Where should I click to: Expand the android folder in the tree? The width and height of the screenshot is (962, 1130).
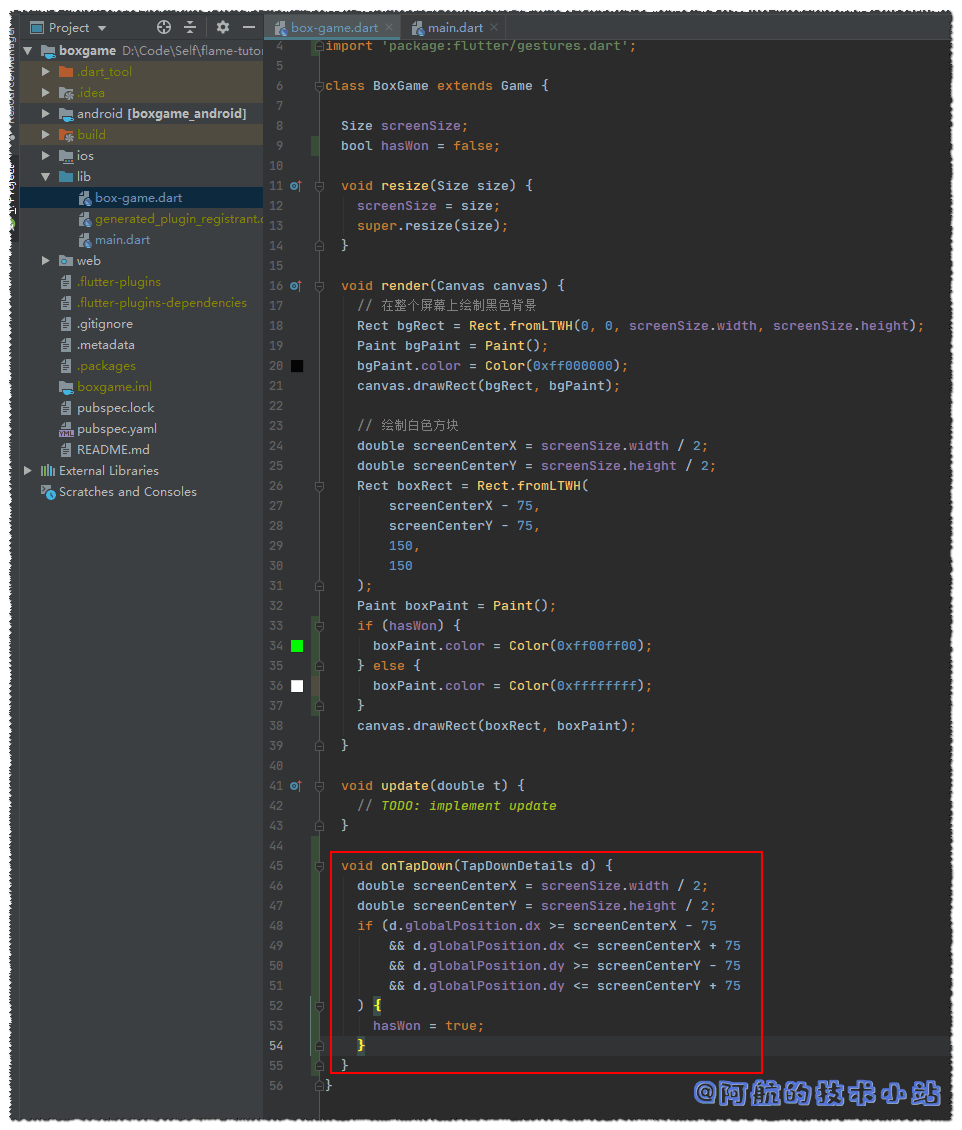point(46,114)
